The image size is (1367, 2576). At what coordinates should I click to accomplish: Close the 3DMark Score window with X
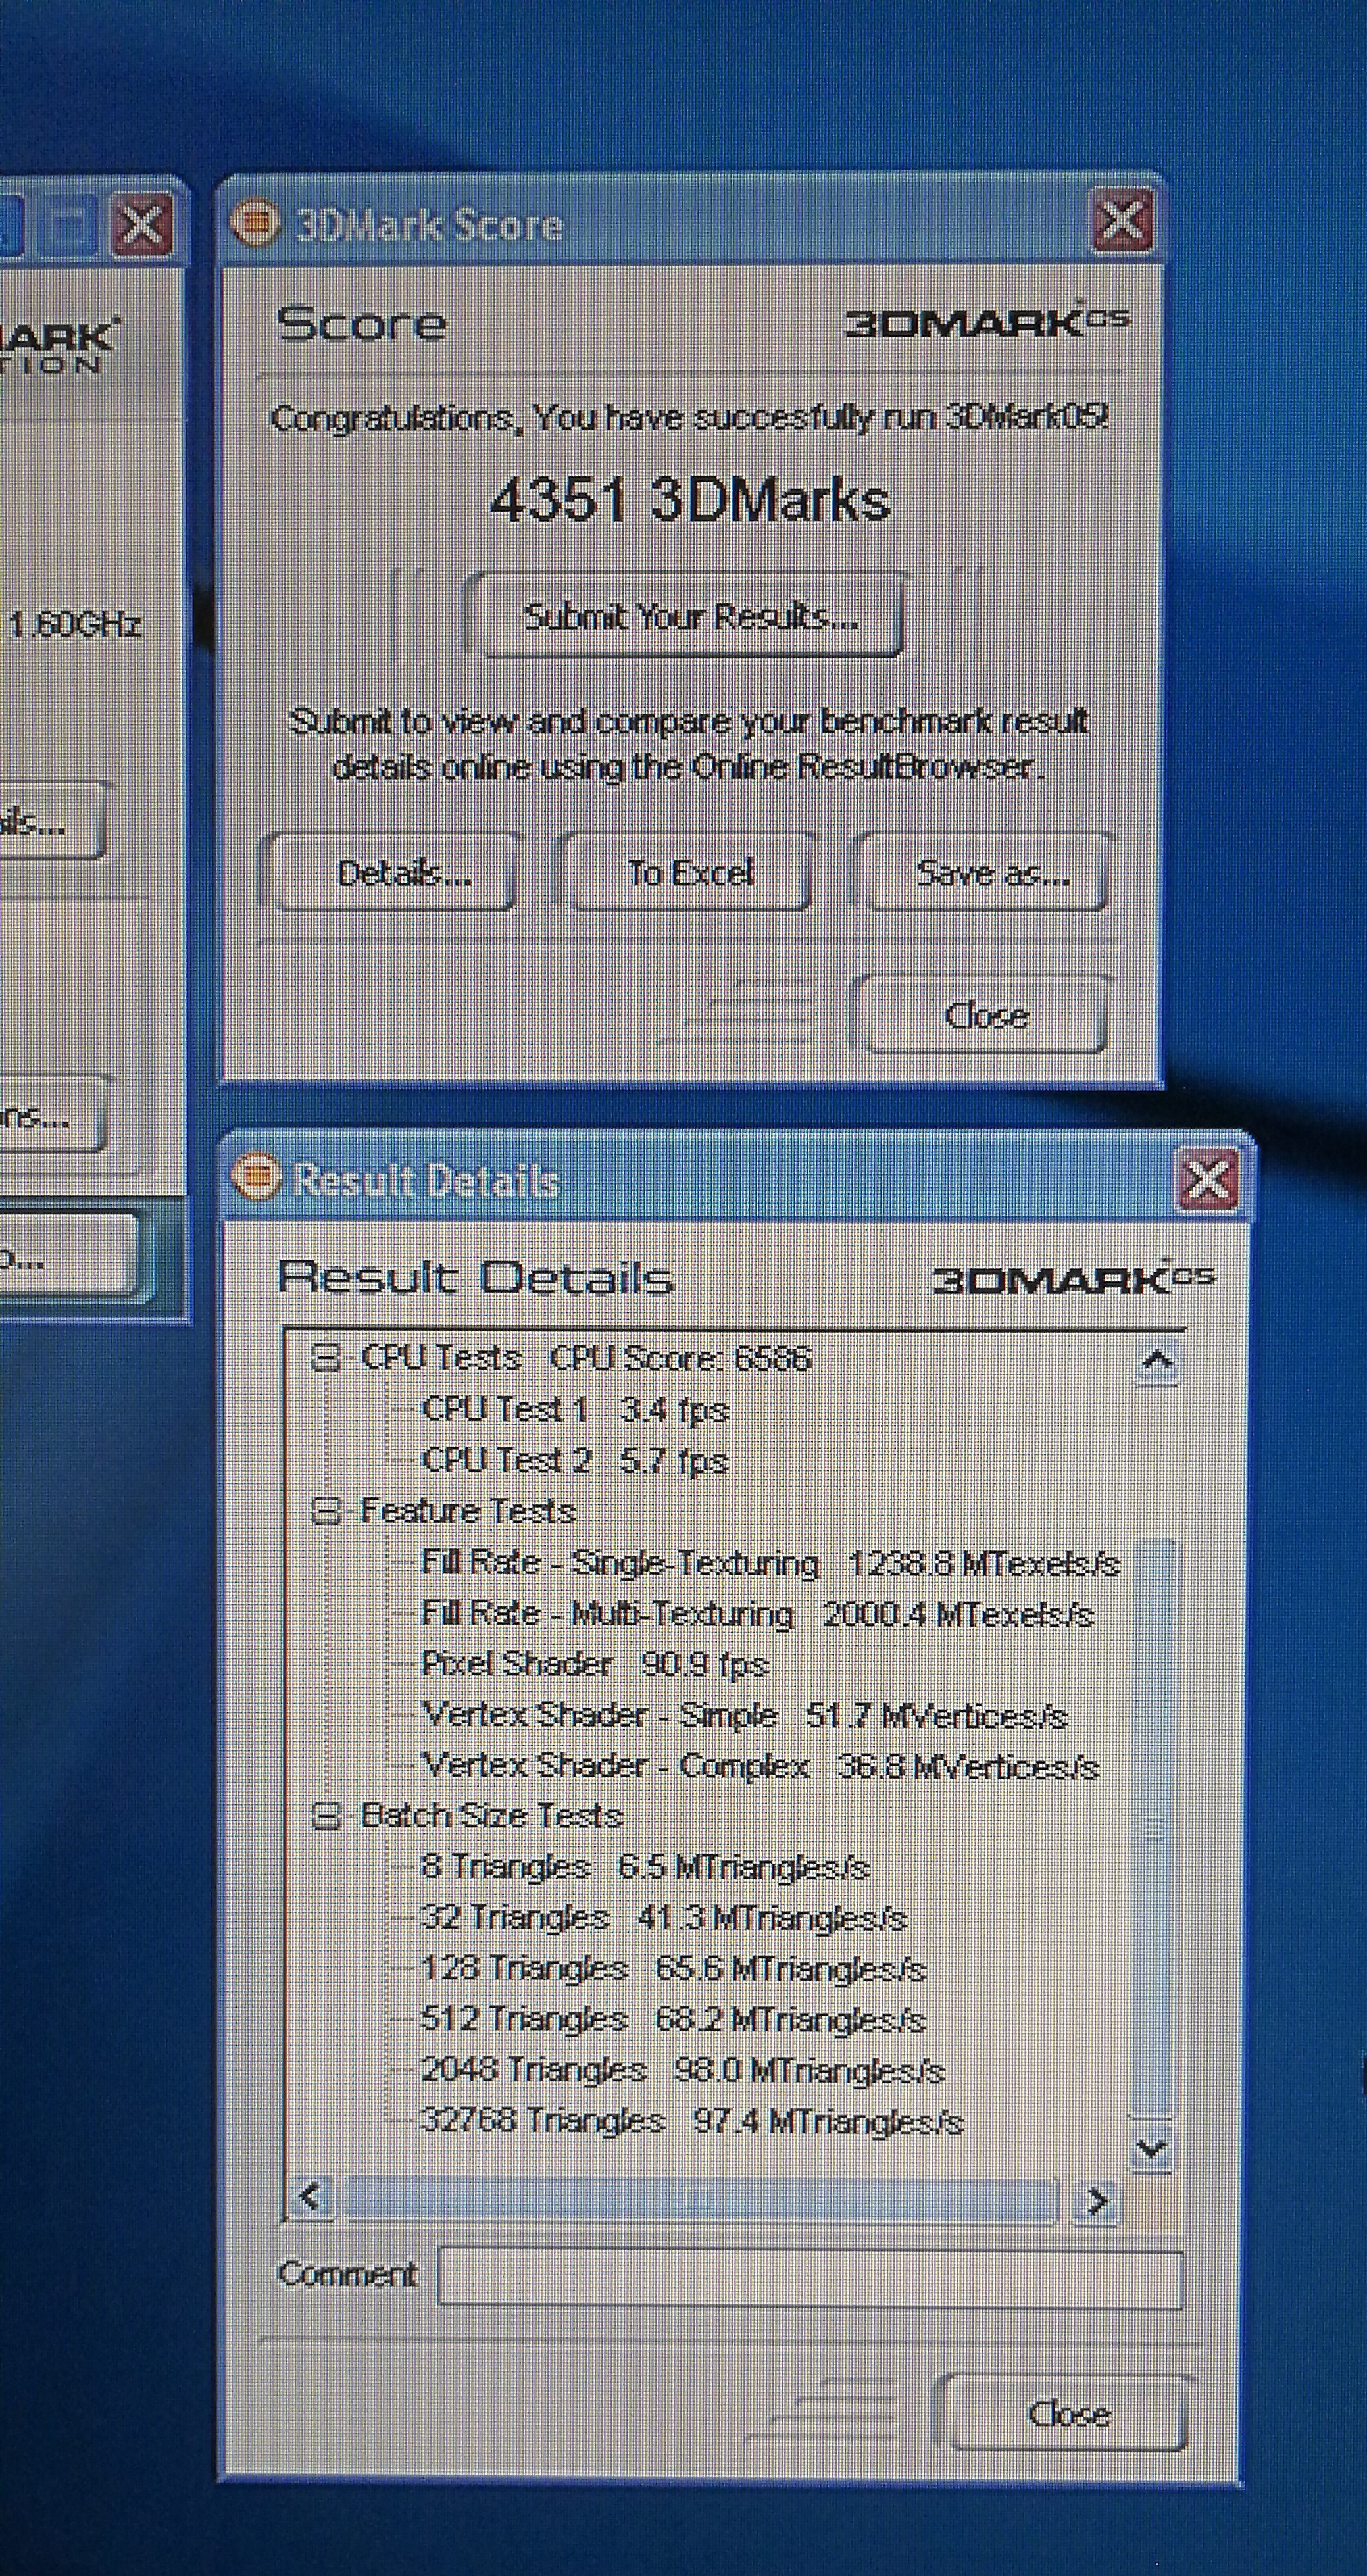(x=1122, y=220)
